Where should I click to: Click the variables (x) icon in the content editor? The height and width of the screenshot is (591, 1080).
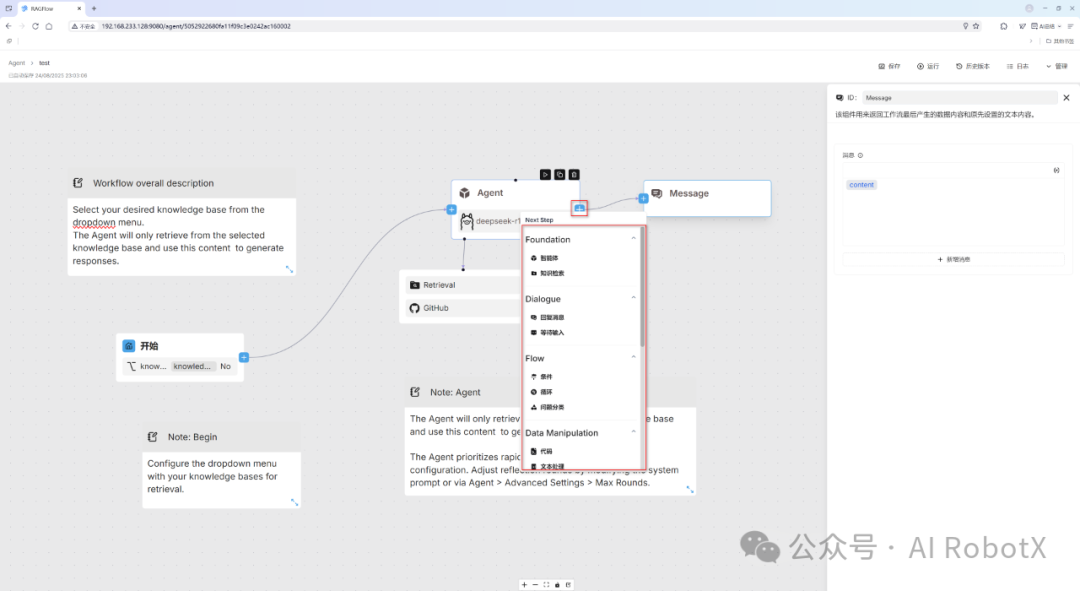[1056, 170]
